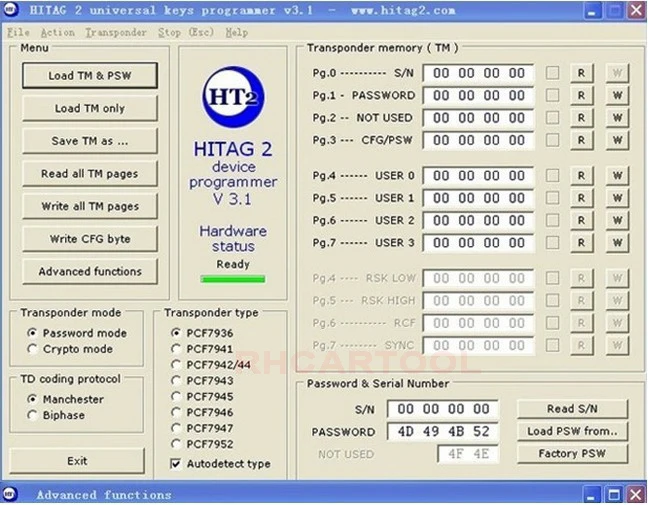Click the Load TM only button

coord(90,108)
